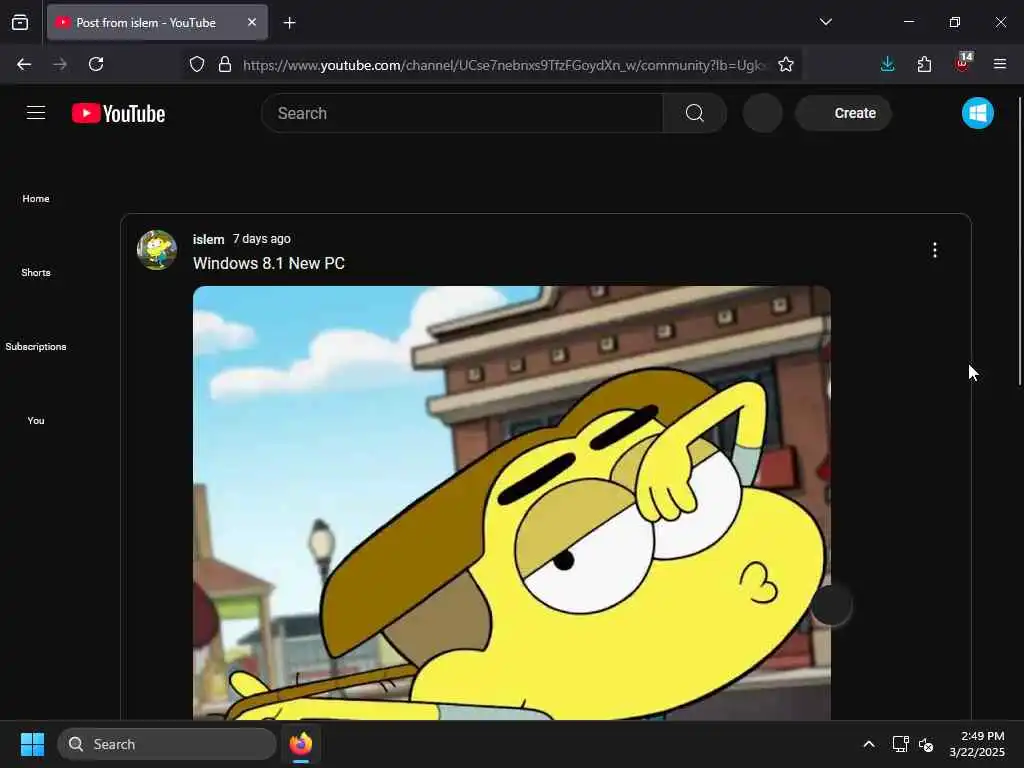1024x768 pixels.
Task: Click the address bar URL
Action: click(x=503, y=65)
